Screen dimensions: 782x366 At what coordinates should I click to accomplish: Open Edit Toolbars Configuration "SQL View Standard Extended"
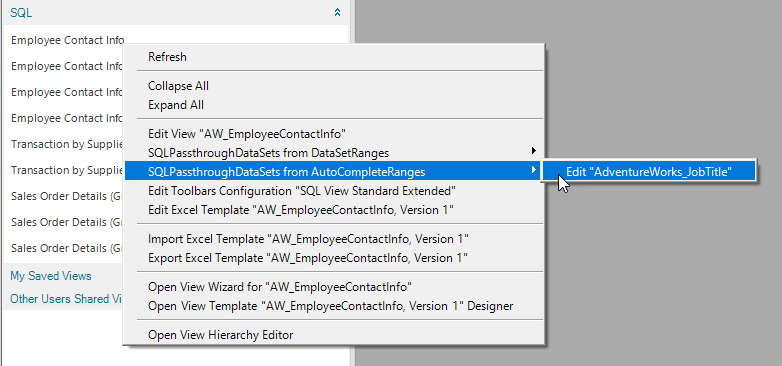tap(333, 190)
